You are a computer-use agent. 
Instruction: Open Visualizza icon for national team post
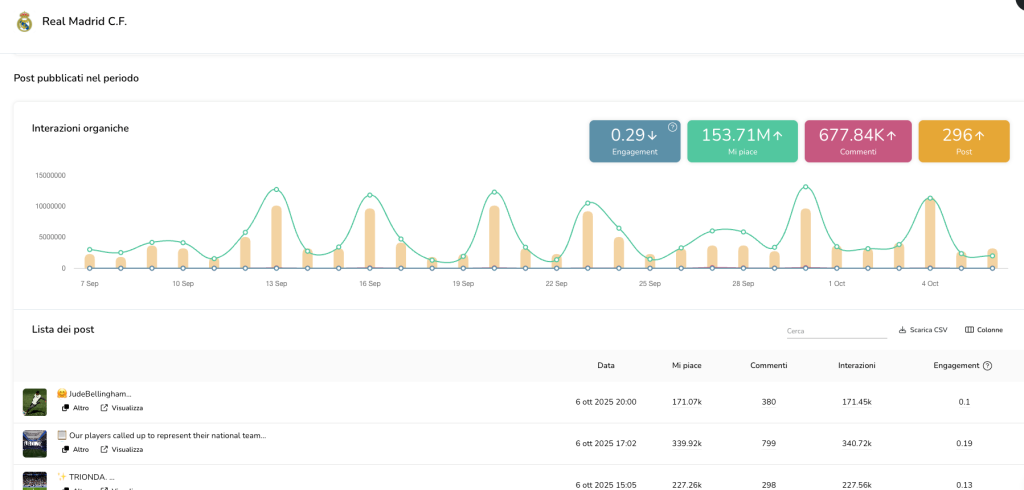104,449
